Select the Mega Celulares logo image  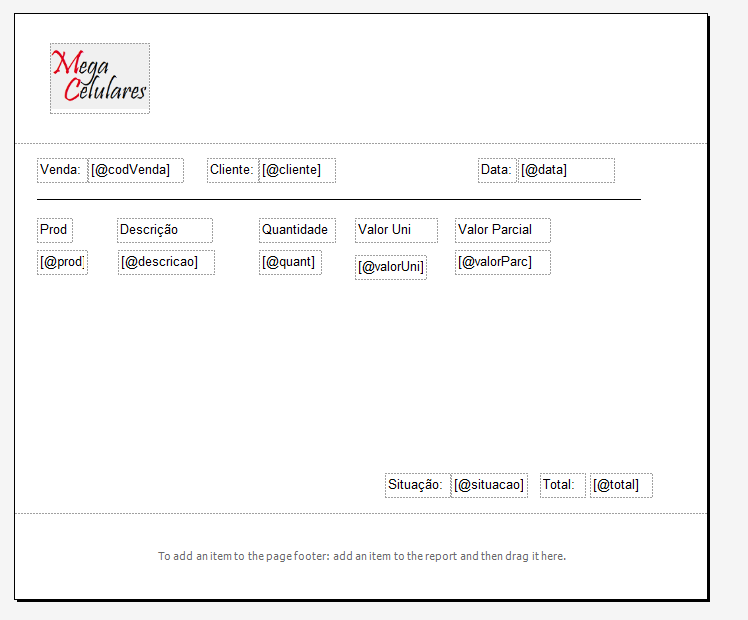click(x=100, y=79)
